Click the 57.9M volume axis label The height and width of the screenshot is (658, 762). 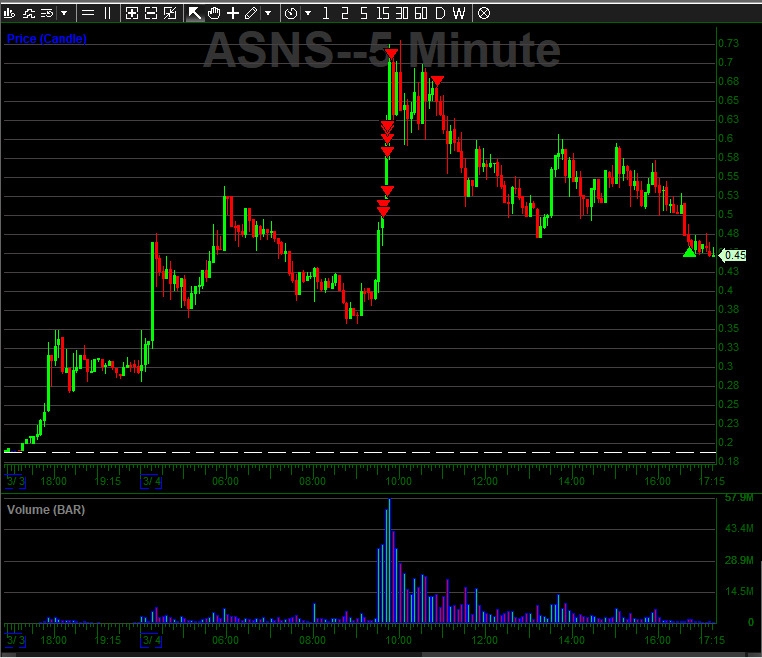739,498
